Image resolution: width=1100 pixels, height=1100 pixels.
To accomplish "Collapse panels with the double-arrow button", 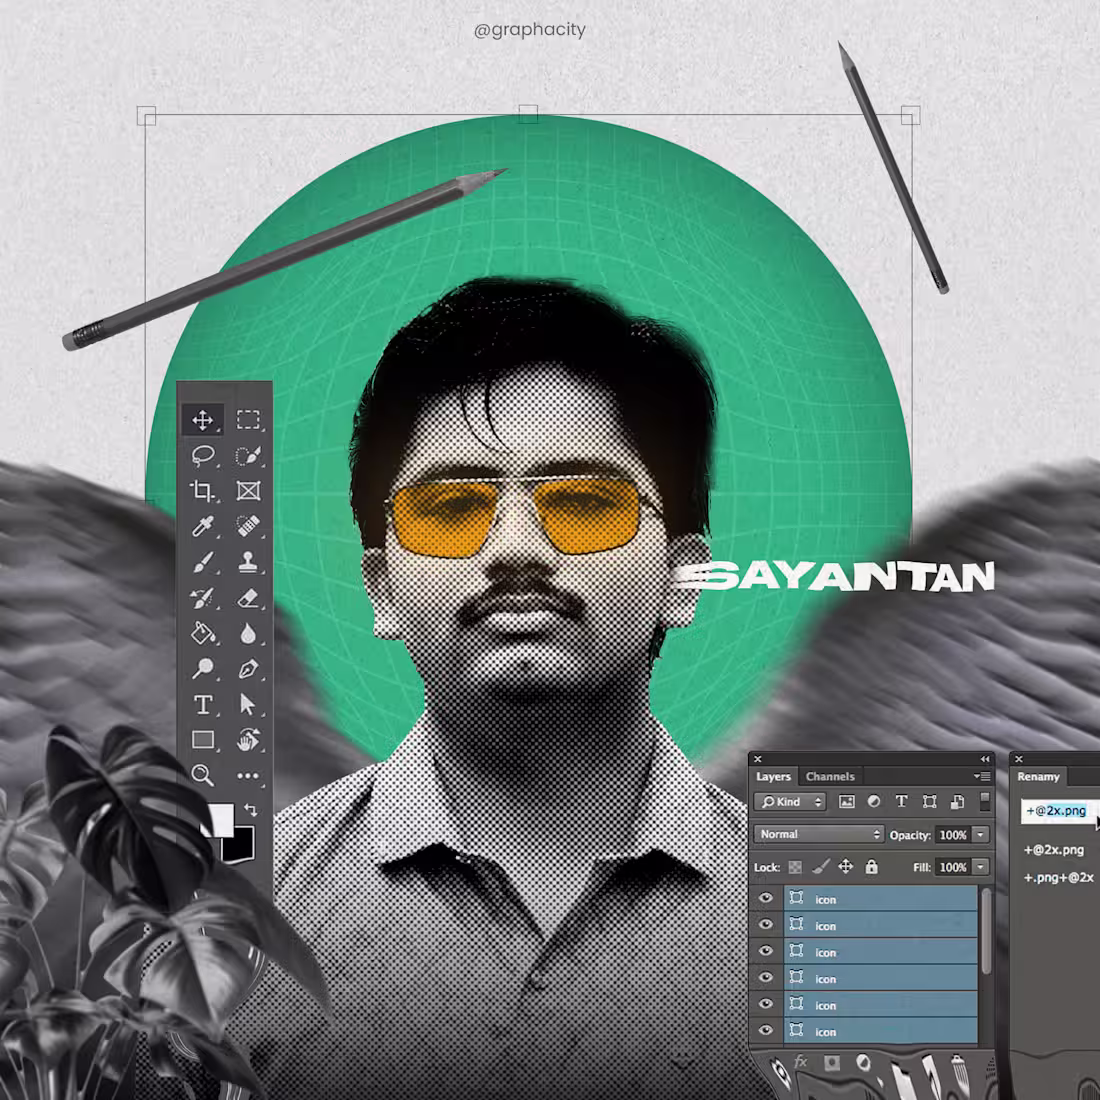I will (984, 758).
